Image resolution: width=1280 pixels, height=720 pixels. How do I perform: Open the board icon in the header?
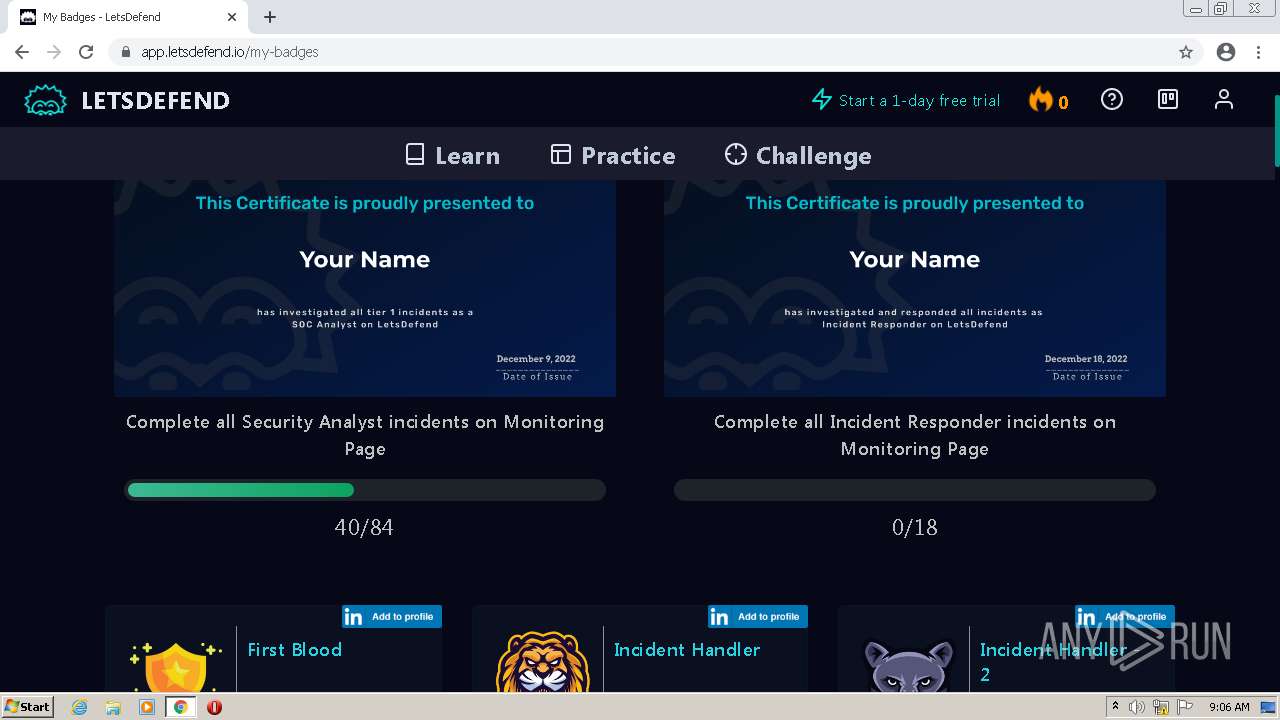coord(1168,99)
